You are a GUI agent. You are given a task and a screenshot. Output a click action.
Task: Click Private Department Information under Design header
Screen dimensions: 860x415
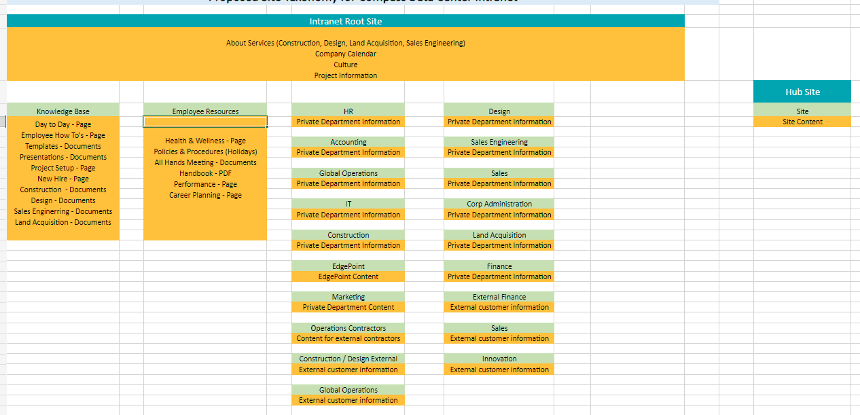coord(499,122)
